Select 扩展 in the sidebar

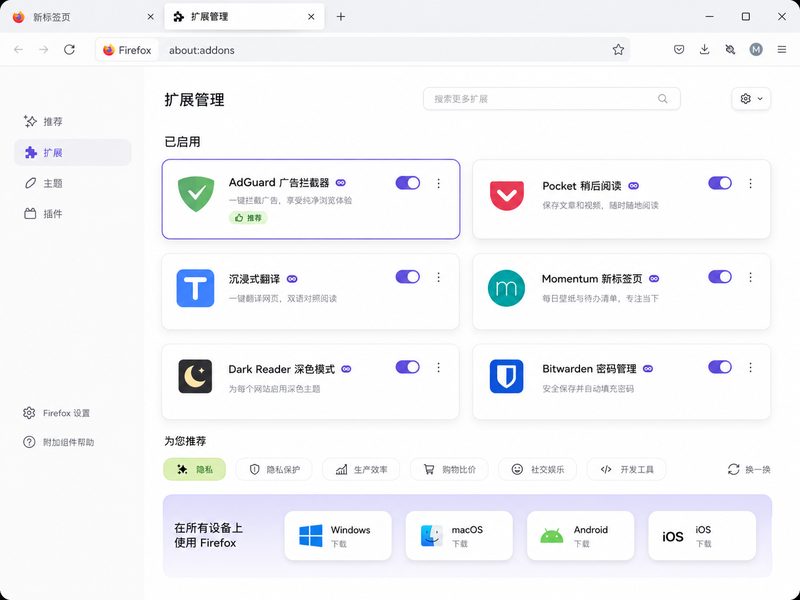[72, 153]
